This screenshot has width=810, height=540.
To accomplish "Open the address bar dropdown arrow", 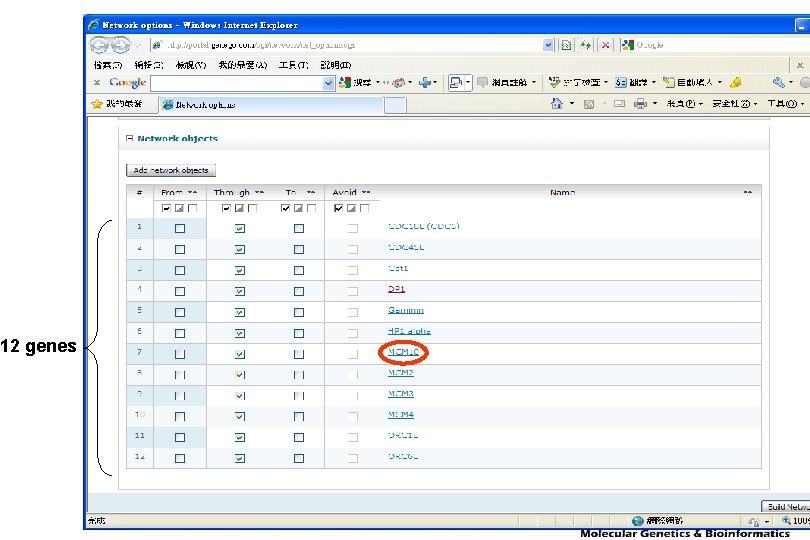I will point(548,45).
